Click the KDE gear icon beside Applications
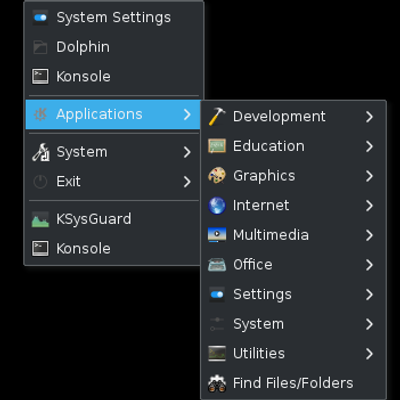The image size is (400, 400). [x=40, y=114]
